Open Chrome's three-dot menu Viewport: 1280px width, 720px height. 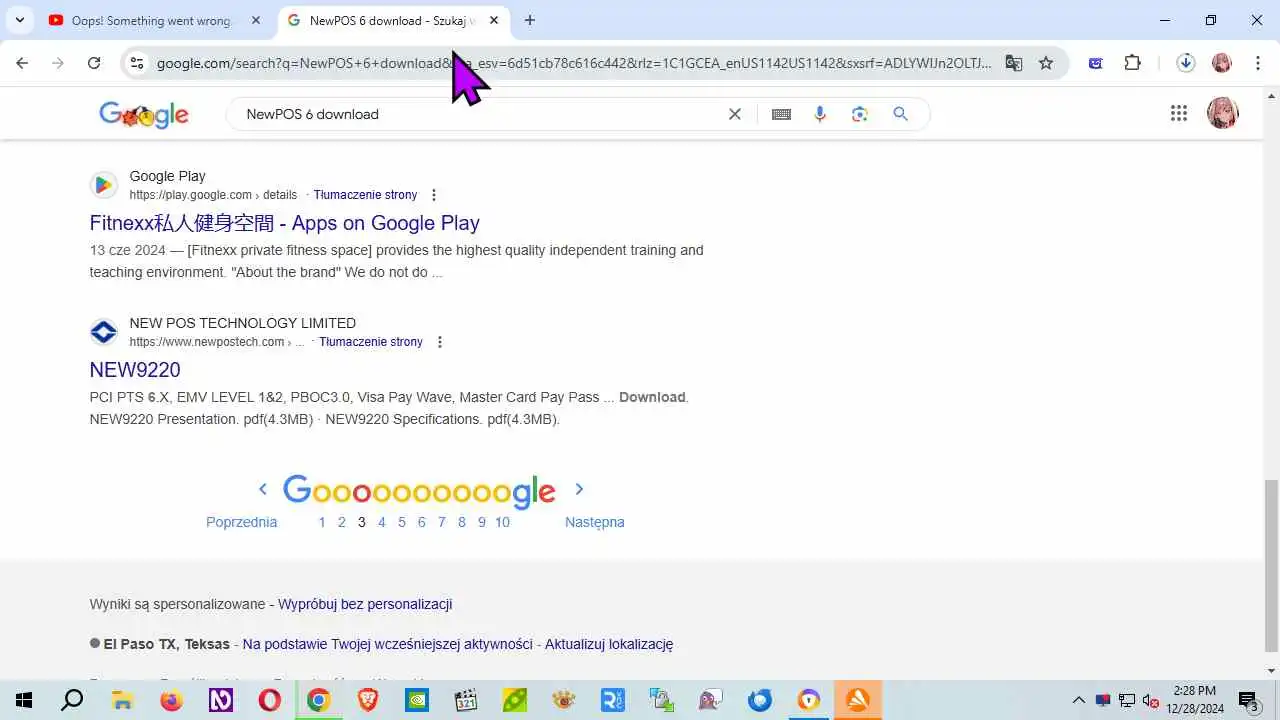(1257, 63)
